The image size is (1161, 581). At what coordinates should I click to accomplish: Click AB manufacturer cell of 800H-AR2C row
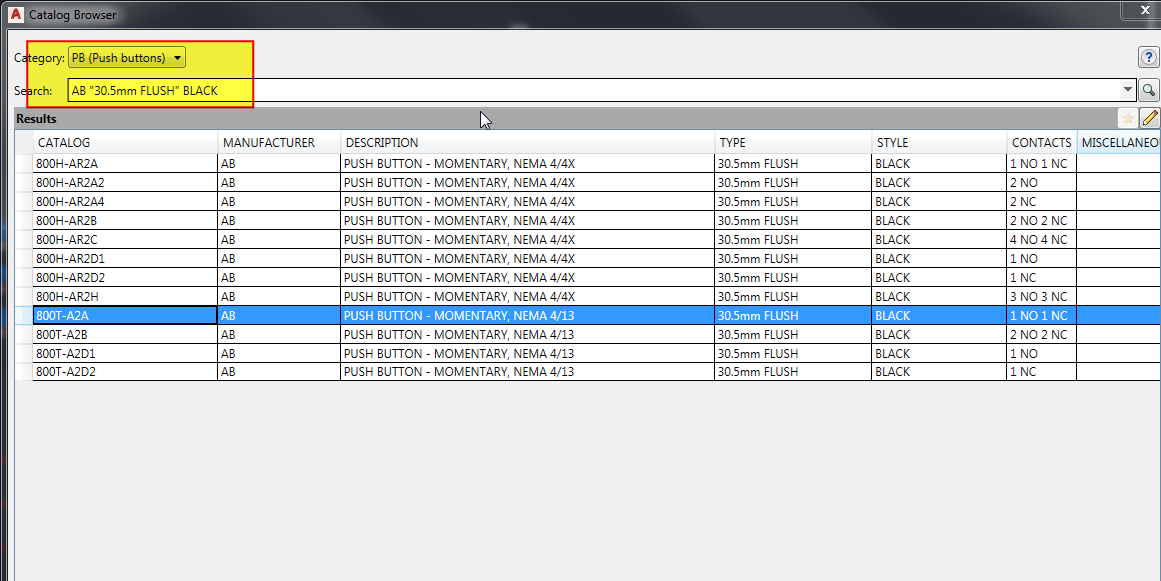pos(279,240)
